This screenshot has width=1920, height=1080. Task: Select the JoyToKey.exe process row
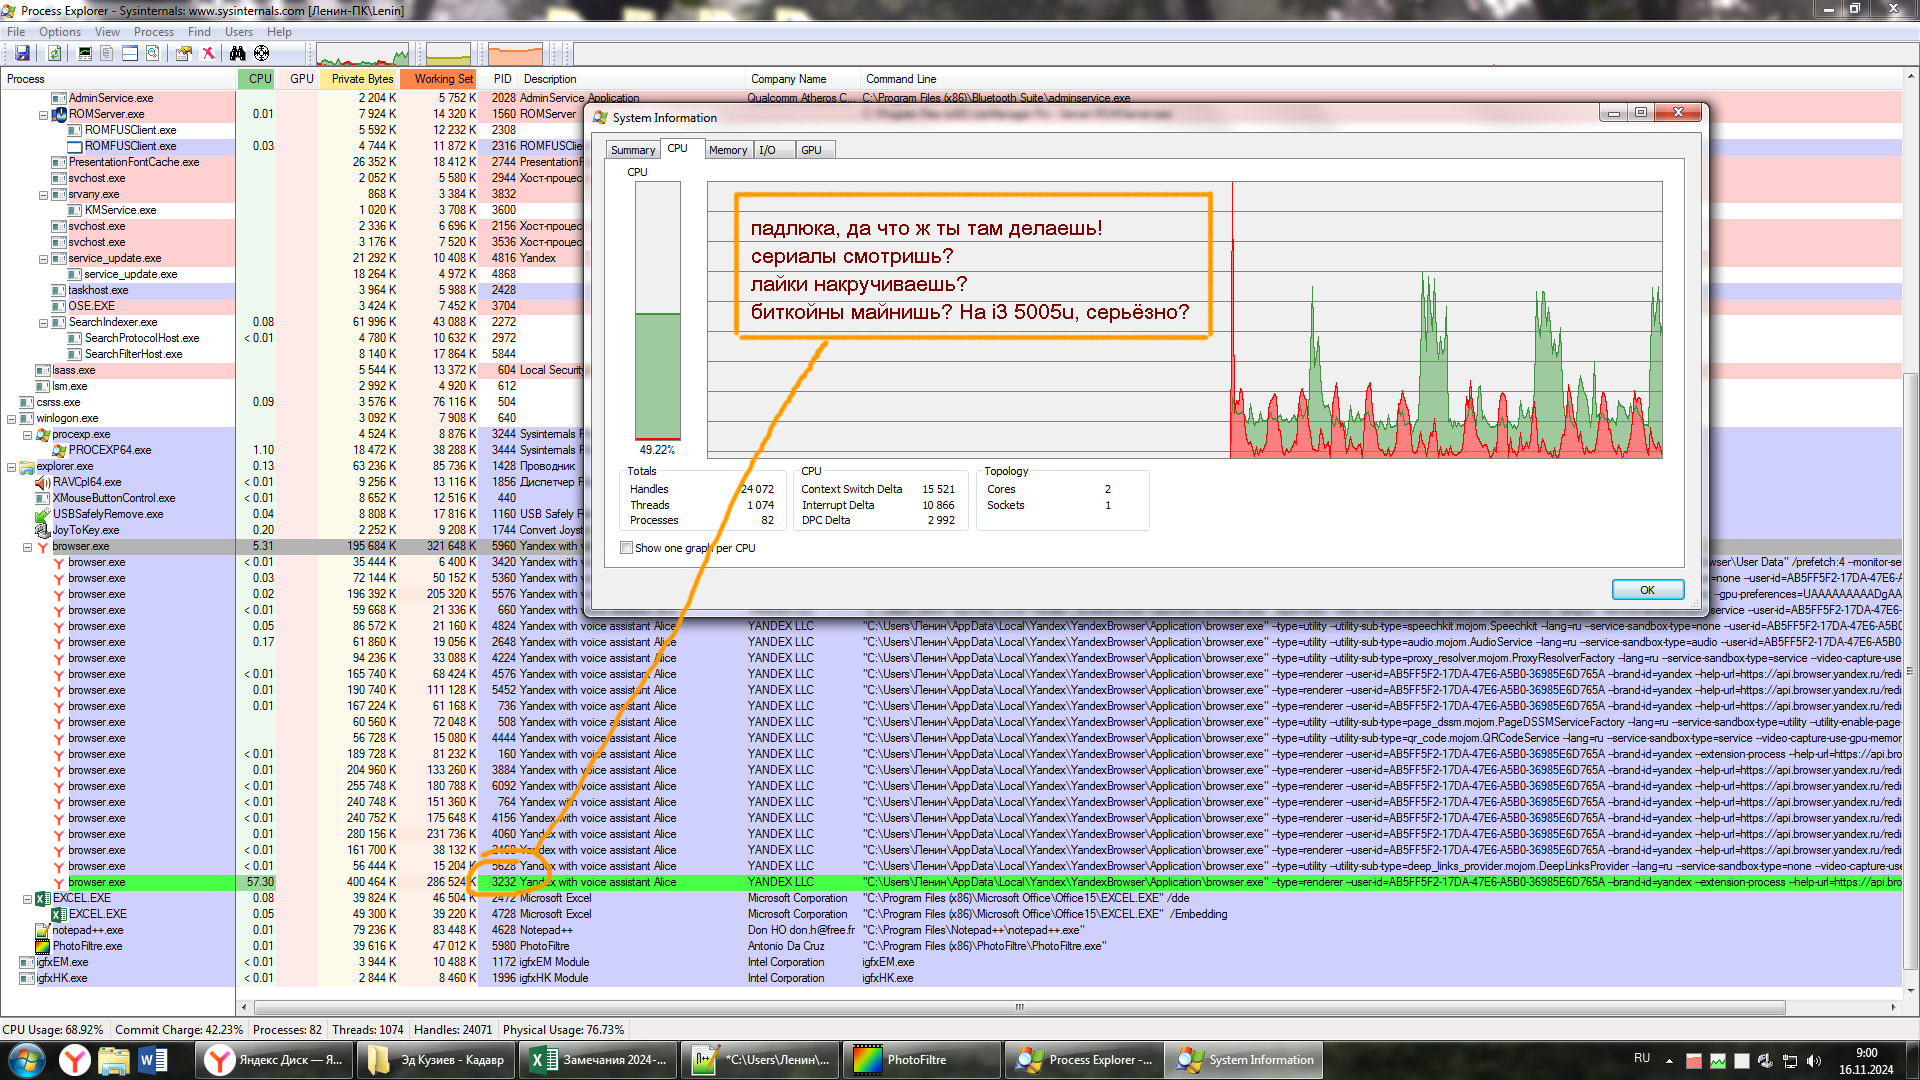pos(950,530)
